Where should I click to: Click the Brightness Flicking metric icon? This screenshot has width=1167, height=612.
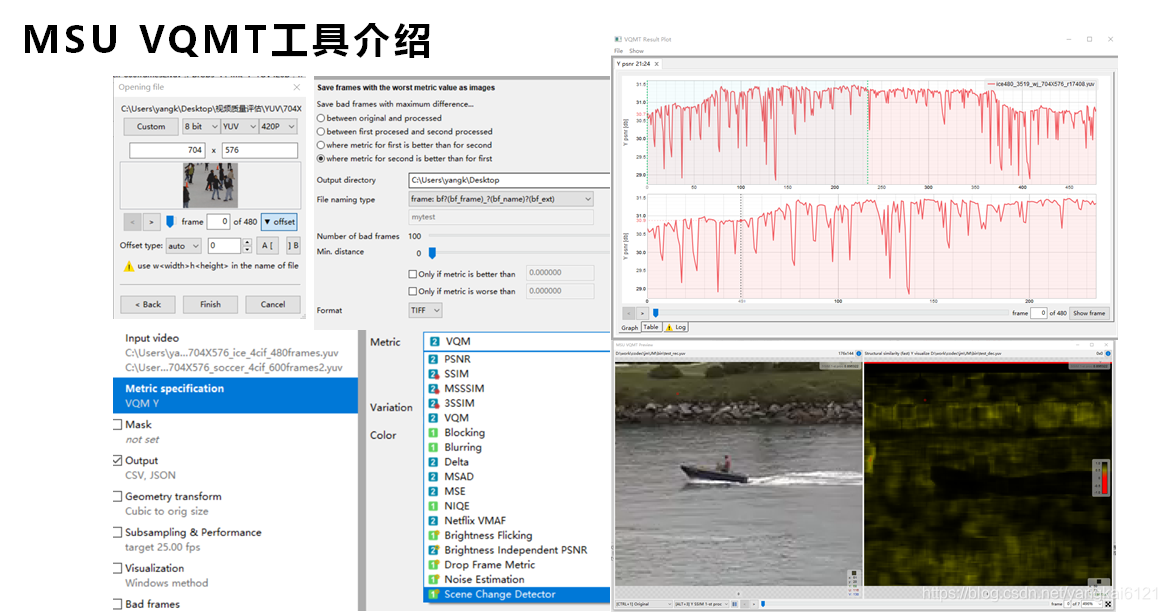pos(433,535)
